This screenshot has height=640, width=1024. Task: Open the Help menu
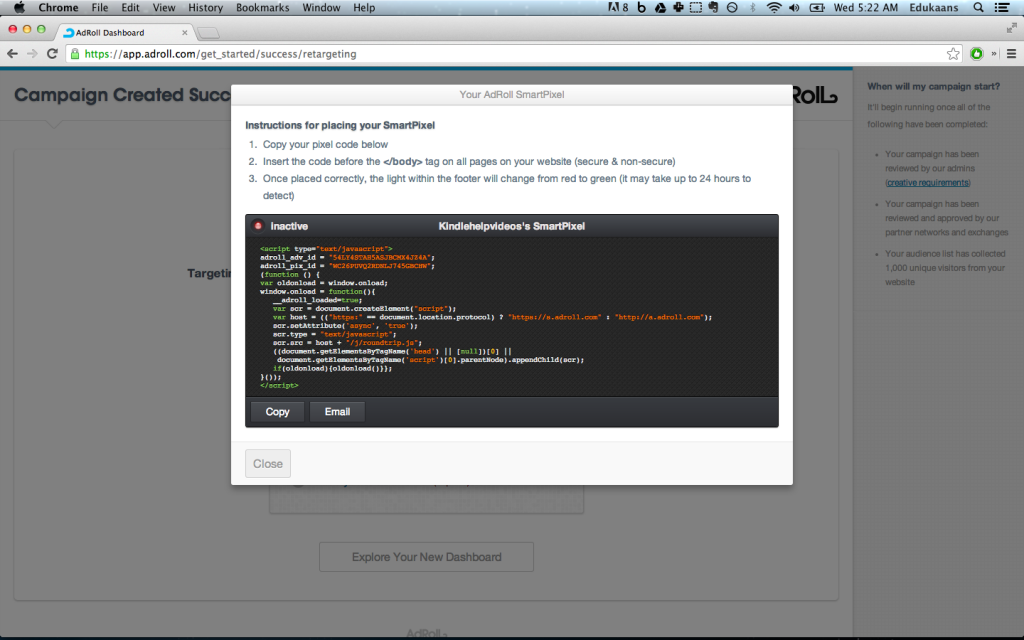[364, 8]
